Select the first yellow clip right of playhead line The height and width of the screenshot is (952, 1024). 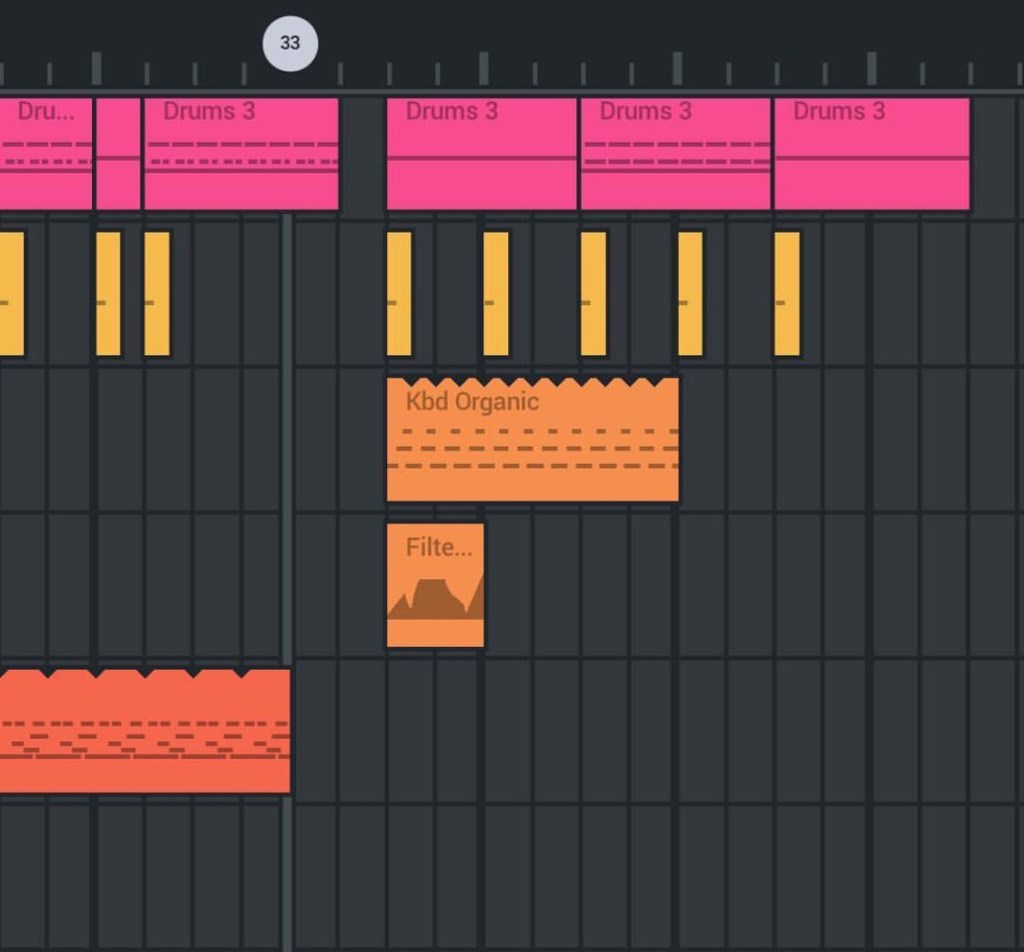[x=399, y=294]
